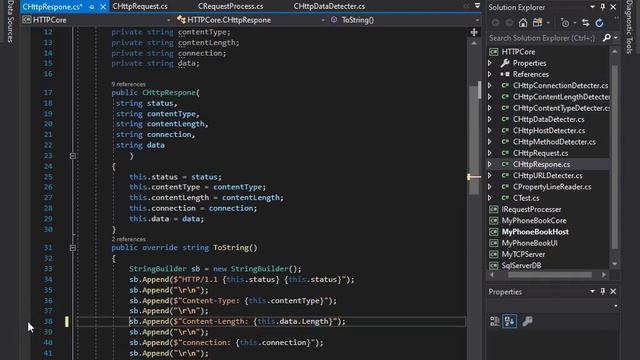Go forward in Solution Explorer toolbar
The height and width of the screenshot is (360, 640).
tap(509, 23)
